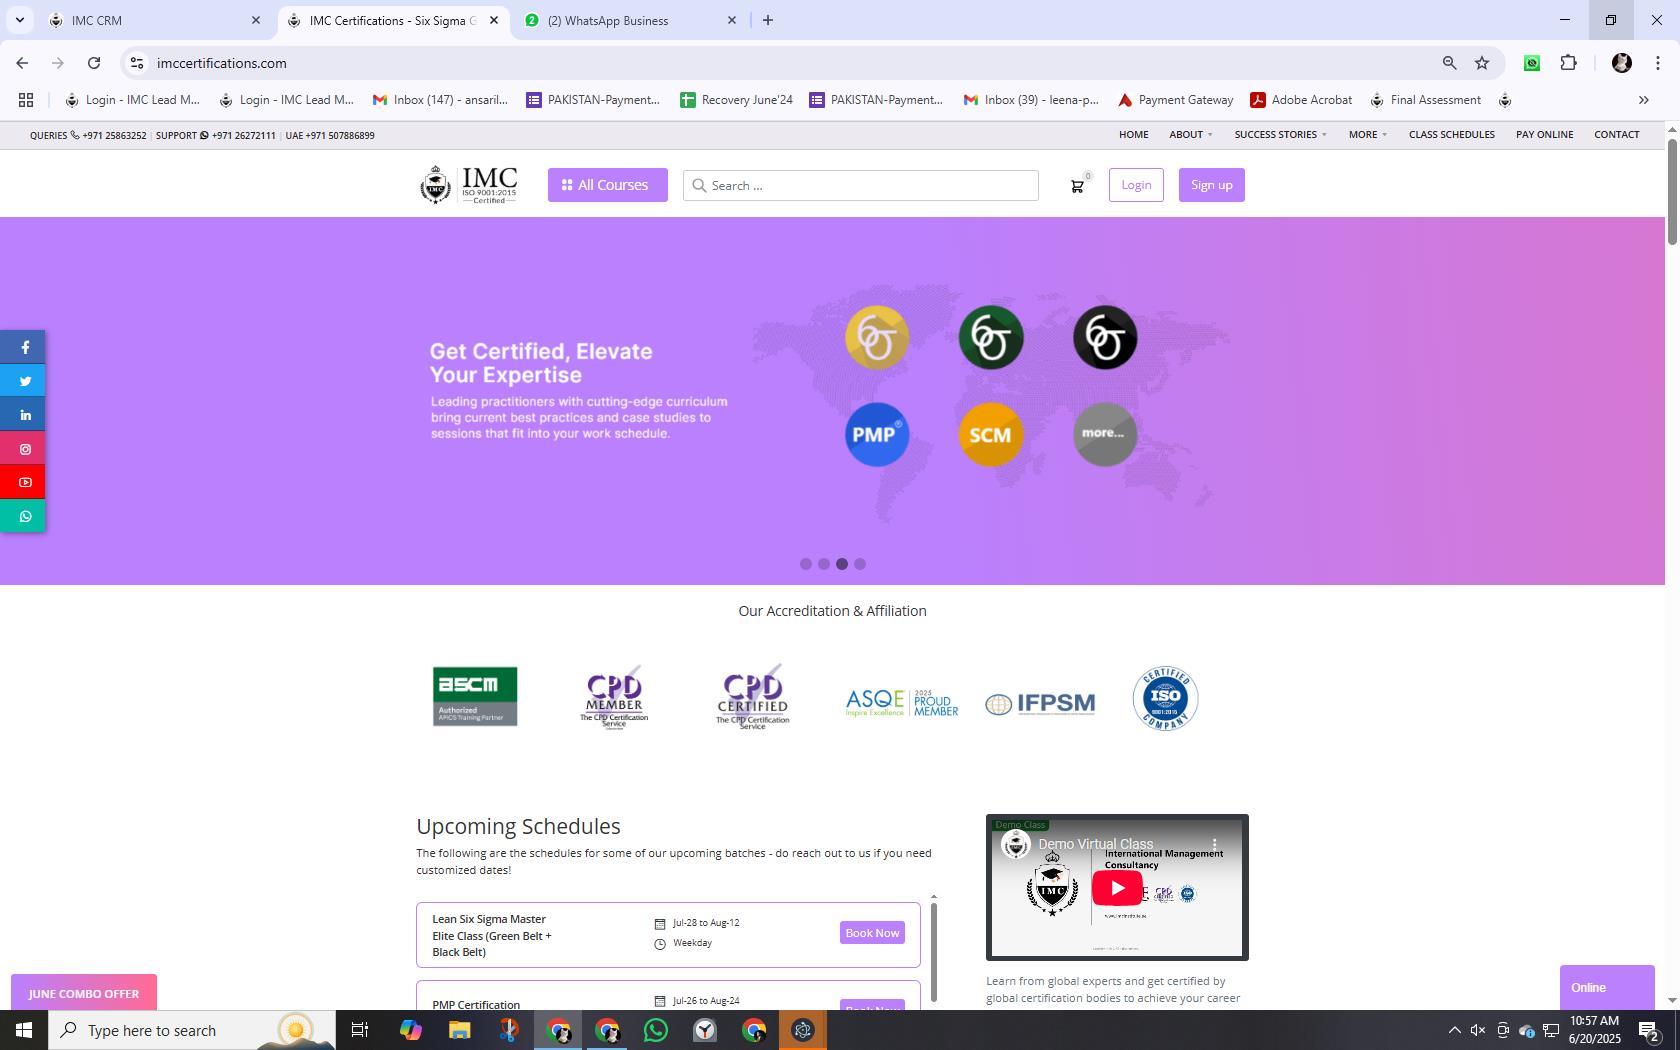Expand the MORE dropdown menu
The height and width of the screenshot is (1050, 1680).
[x=1367, y=135]
